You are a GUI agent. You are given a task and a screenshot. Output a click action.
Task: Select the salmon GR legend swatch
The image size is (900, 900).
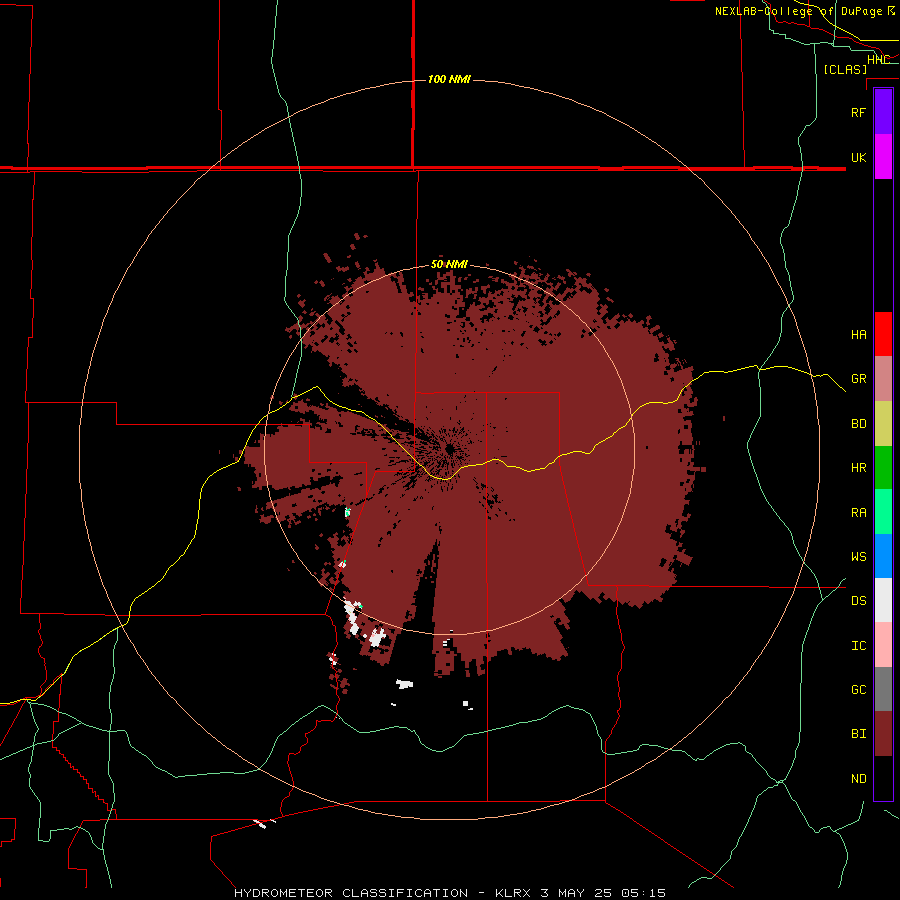point(883,379)
